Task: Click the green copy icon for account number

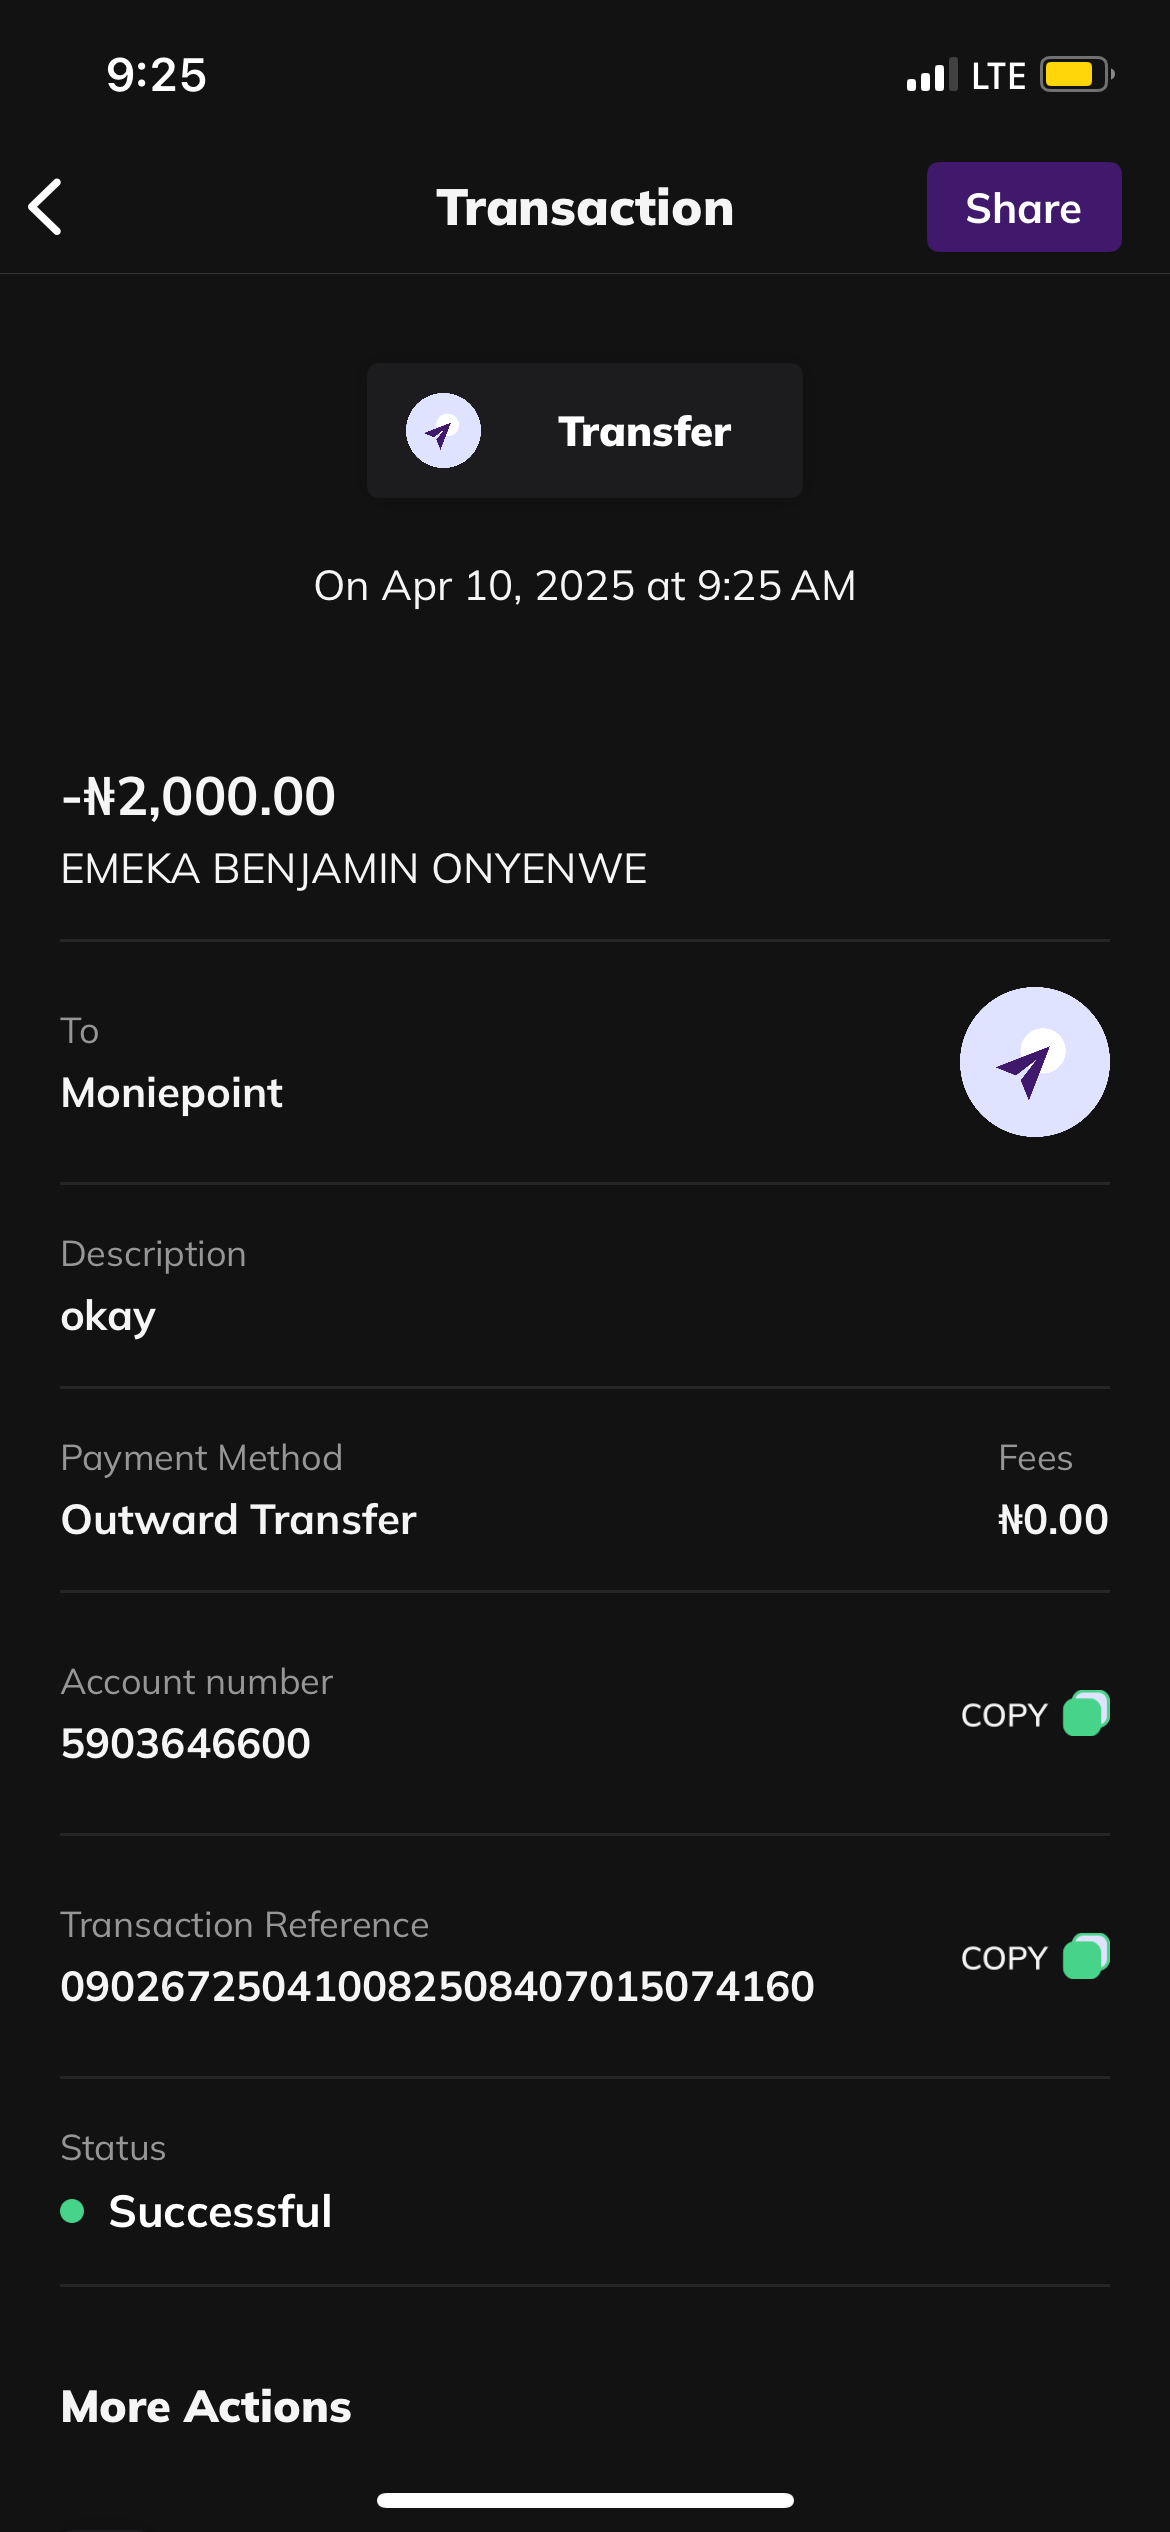Action: (x=1086, y=1714)
